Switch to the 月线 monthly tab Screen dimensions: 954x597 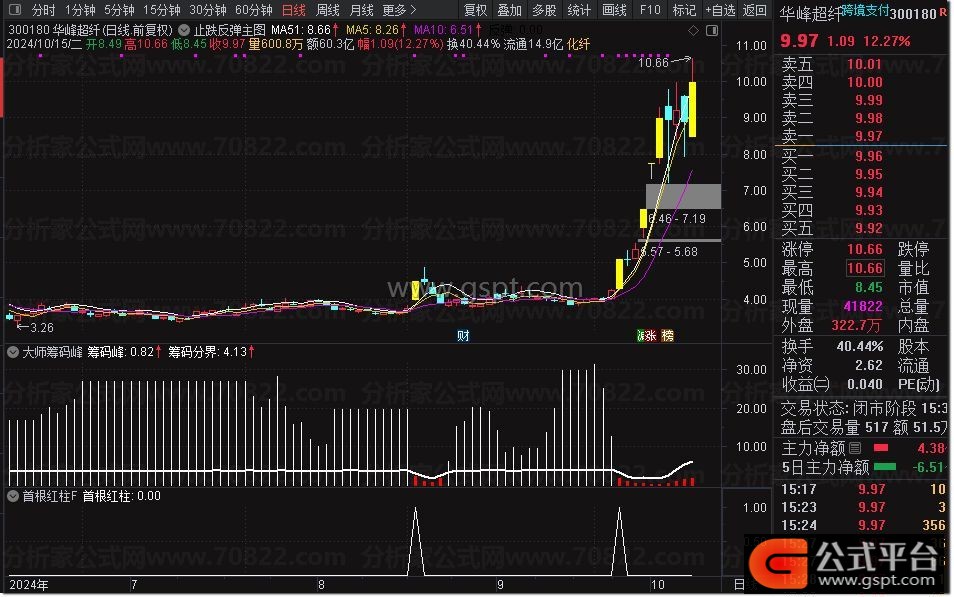point(362,10)
